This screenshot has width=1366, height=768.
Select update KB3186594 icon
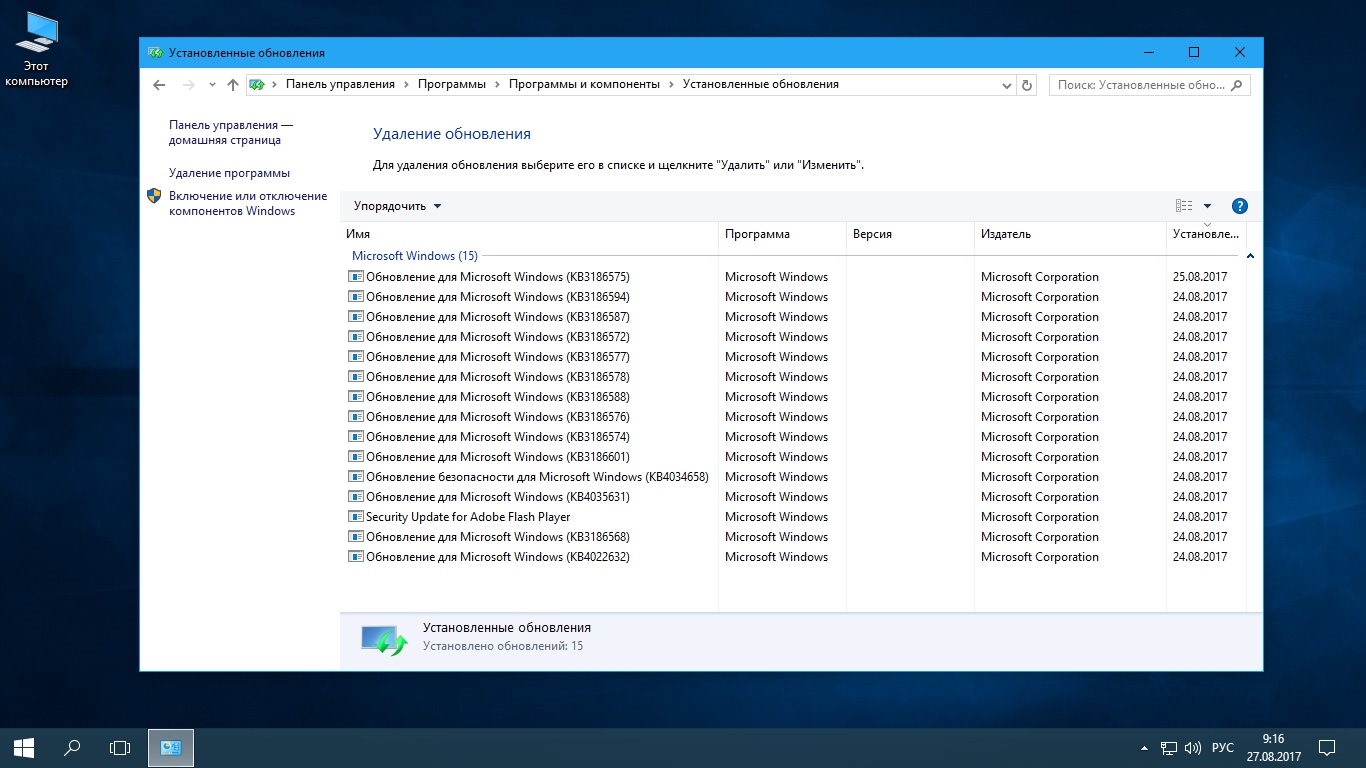[355, 297]
